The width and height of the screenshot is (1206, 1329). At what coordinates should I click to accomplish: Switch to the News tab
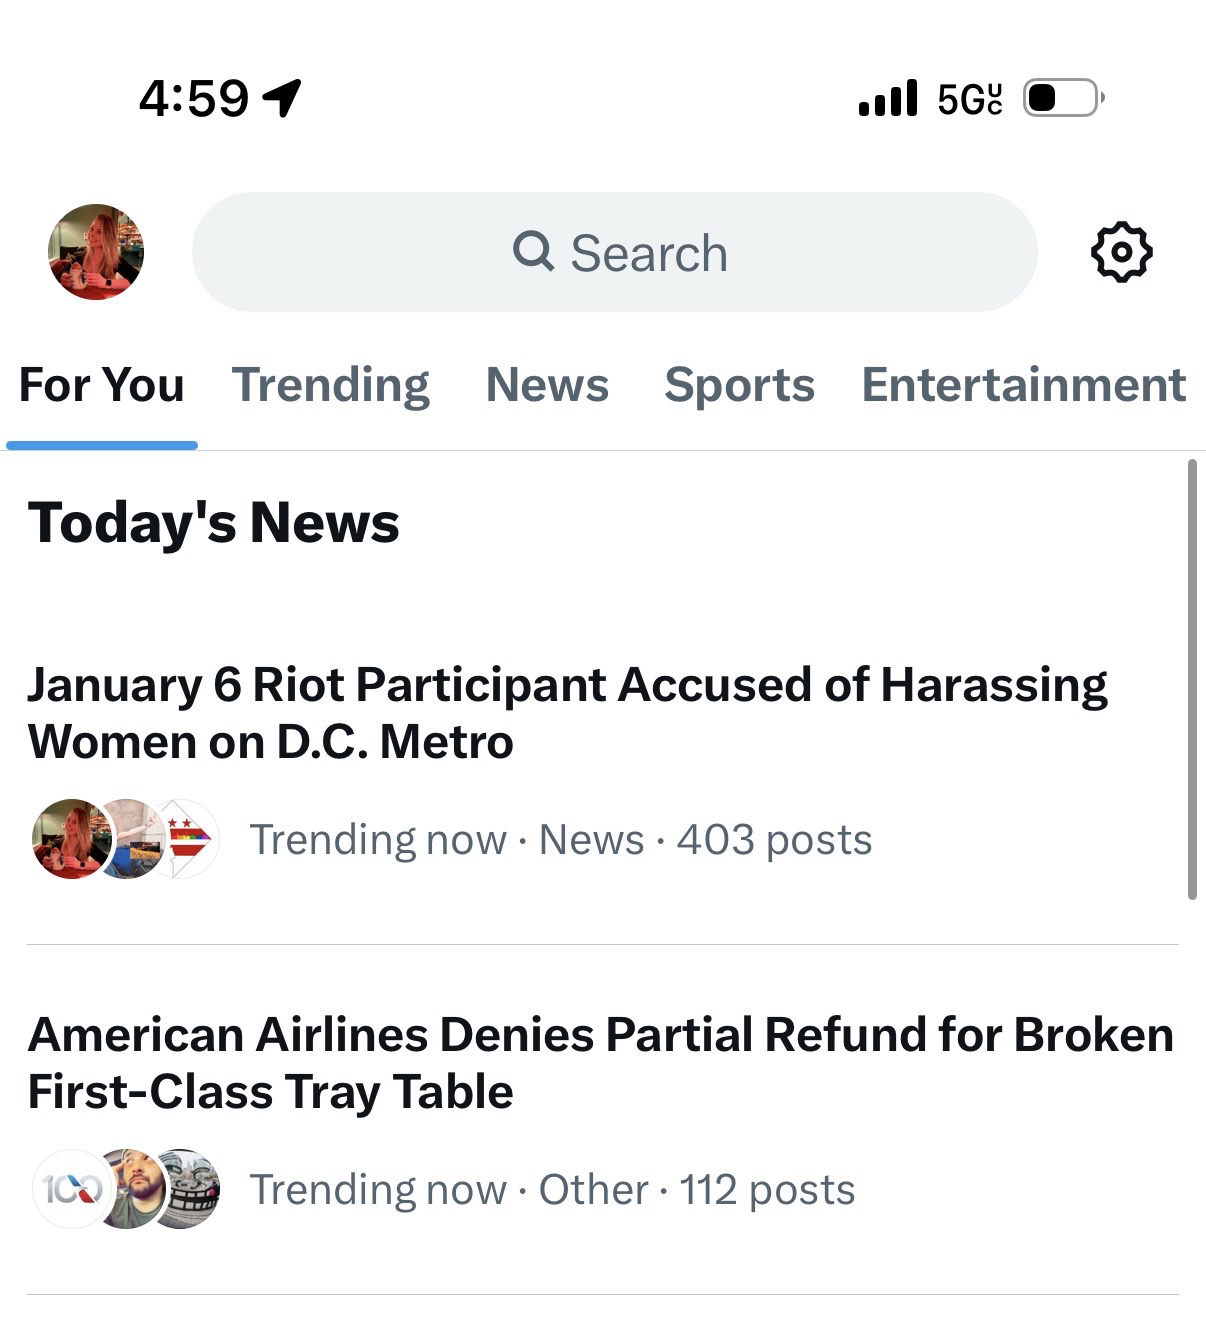(x=547, y=385)
